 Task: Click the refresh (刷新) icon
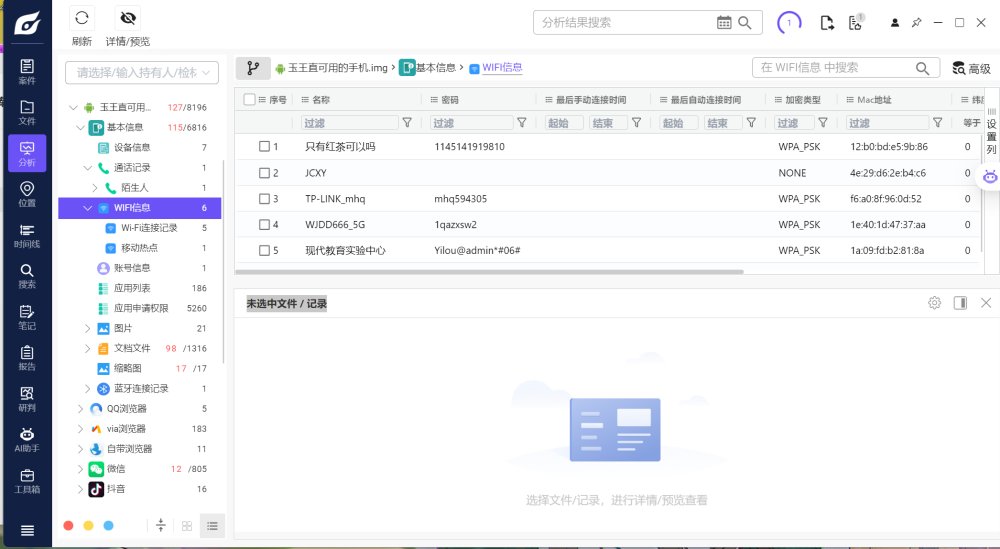[82, 18]
